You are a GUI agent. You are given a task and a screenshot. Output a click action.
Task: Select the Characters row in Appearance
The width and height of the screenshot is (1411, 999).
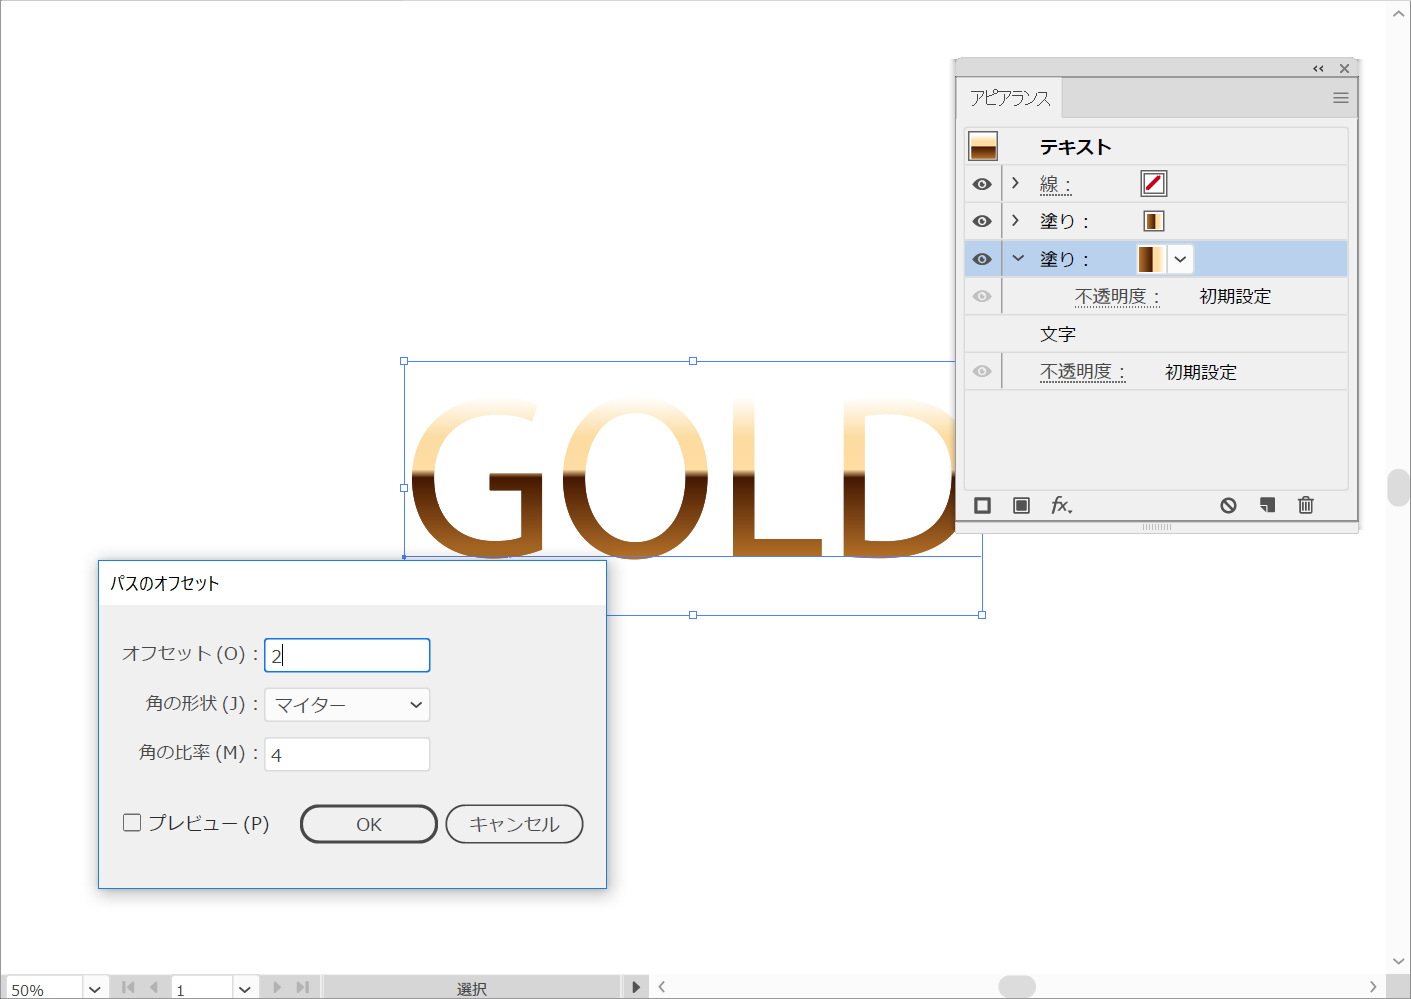(x=1058, y=334)
